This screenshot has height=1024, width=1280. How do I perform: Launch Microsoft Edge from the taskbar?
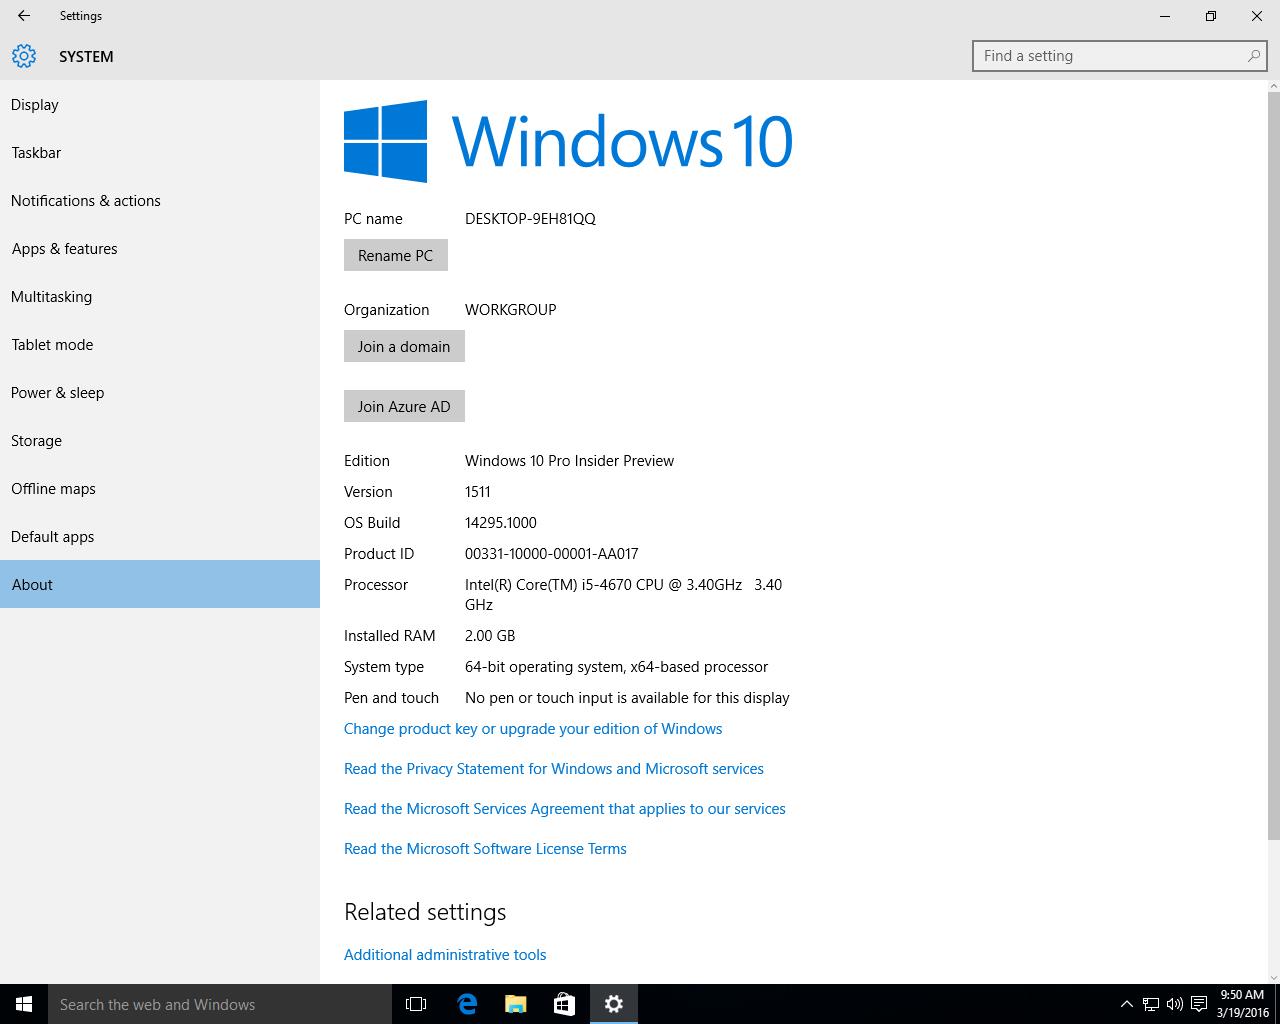coord(466,1004)
